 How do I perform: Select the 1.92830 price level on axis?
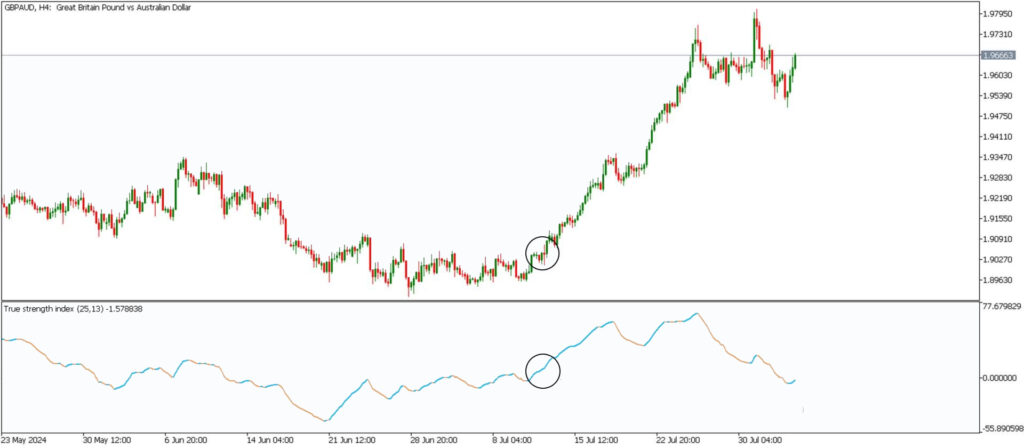click(x=997, y=178)
